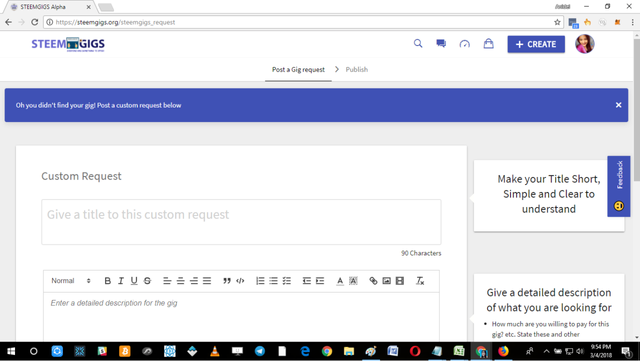Screen dimensions: 640x362
Task: Open the search magnifier icon in header
Action: (418, 44)
